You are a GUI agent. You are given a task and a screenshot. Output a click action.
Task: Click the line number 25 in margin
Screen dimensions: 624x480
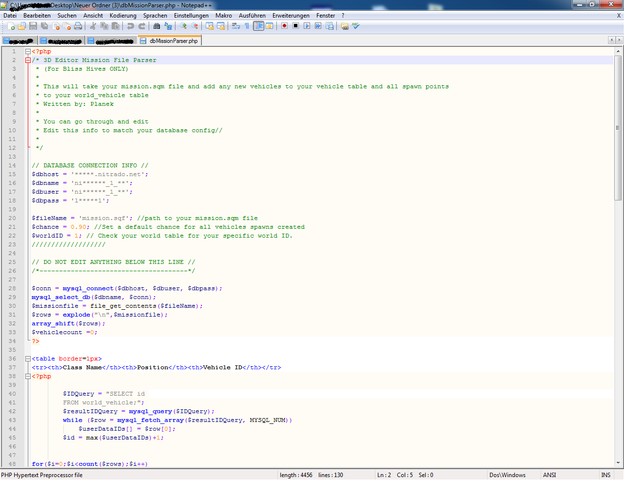point(12,262)
